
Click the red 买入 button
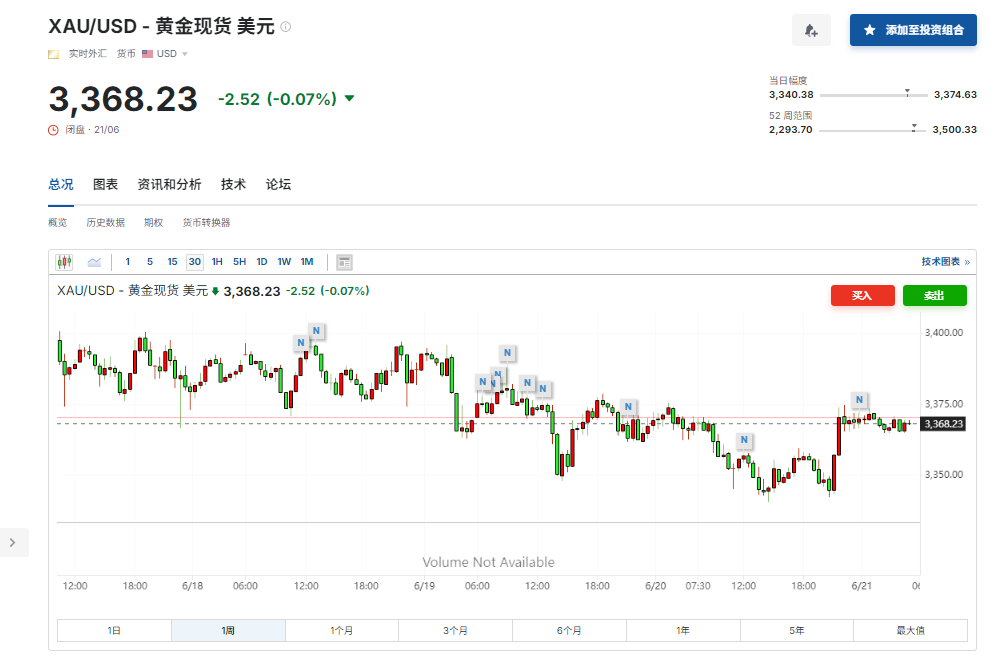click(x=861, y=295)
